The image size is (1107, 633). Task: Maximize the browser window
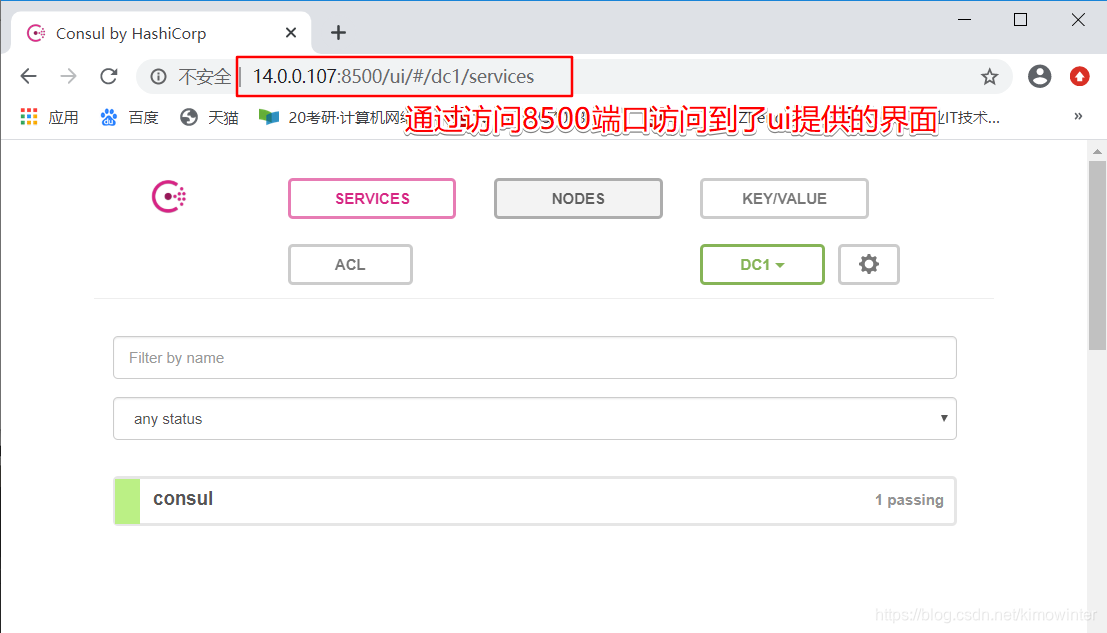point(1020,20)
